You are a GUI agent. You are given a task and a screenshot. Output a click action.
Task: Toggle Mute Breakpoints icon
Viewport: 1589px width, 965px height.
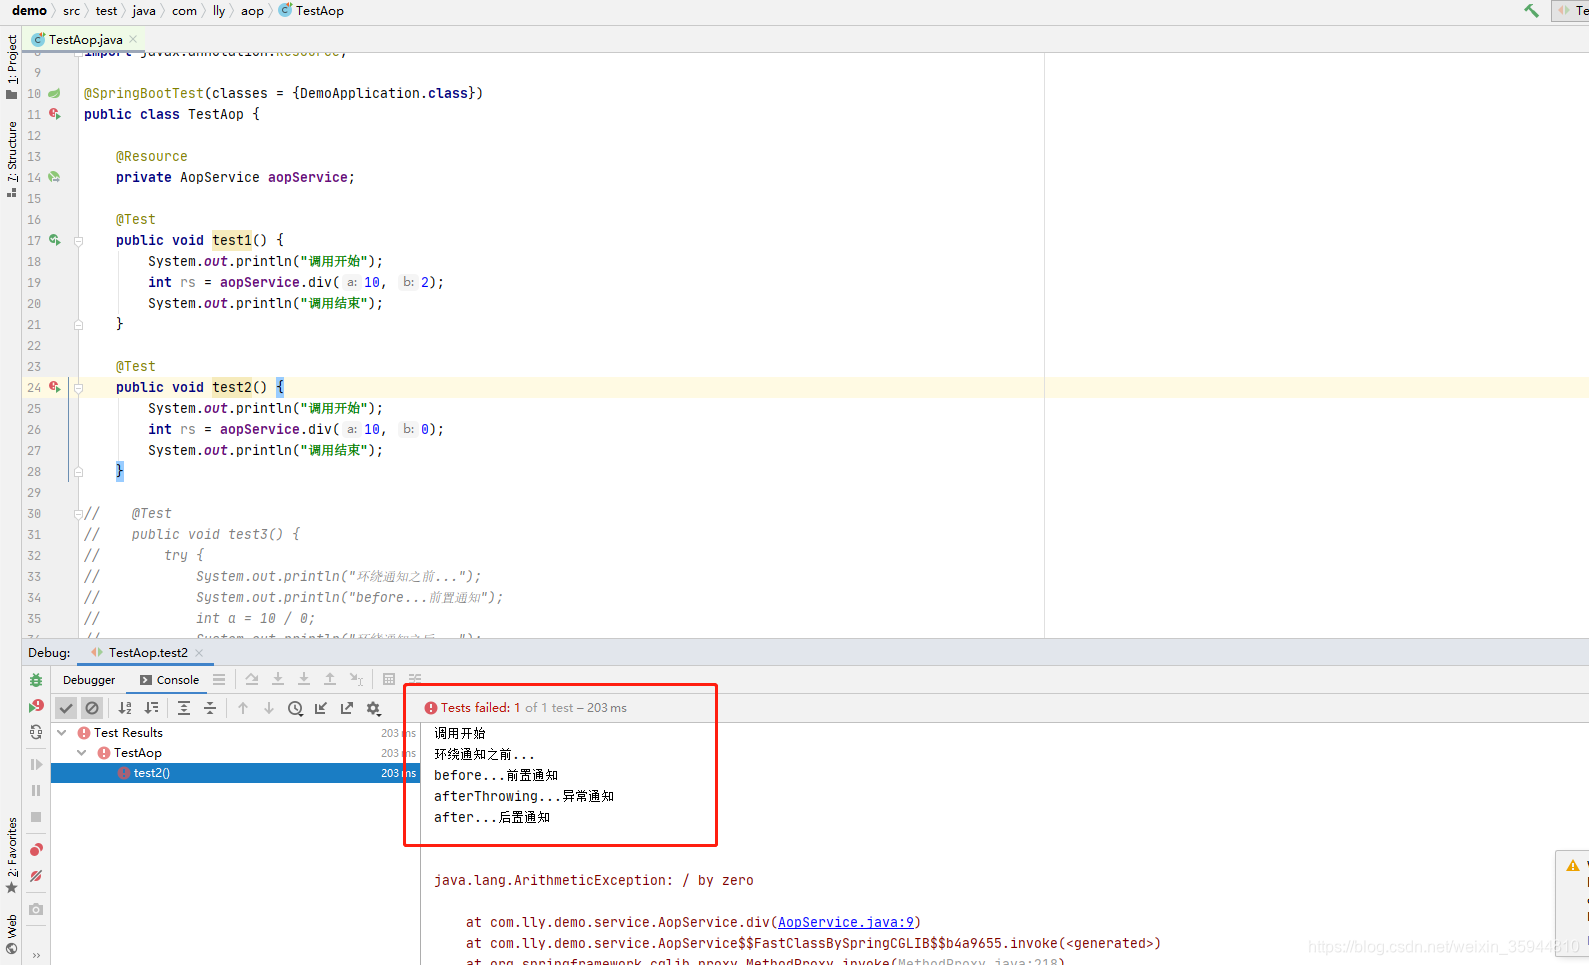click(36, 876)
